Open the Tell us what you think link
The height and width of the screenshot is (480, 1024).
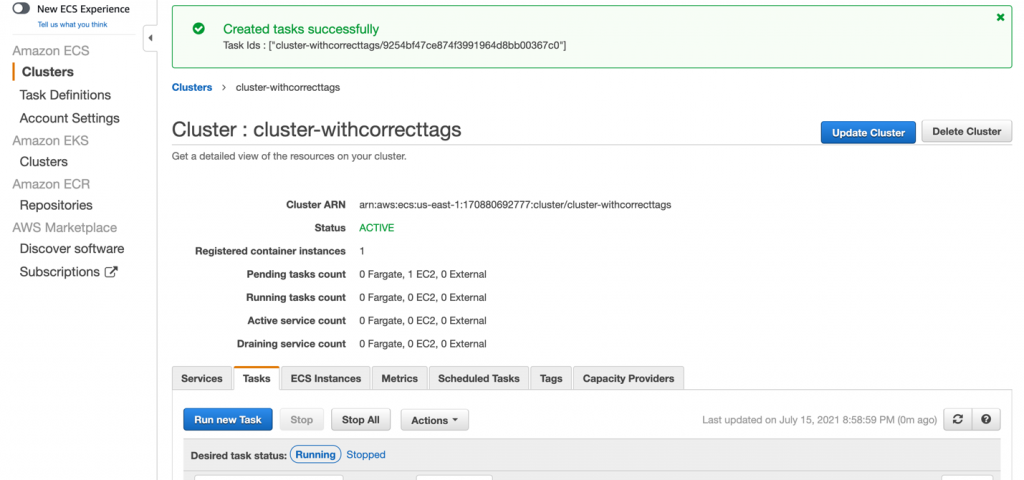(x=72, y=24)
